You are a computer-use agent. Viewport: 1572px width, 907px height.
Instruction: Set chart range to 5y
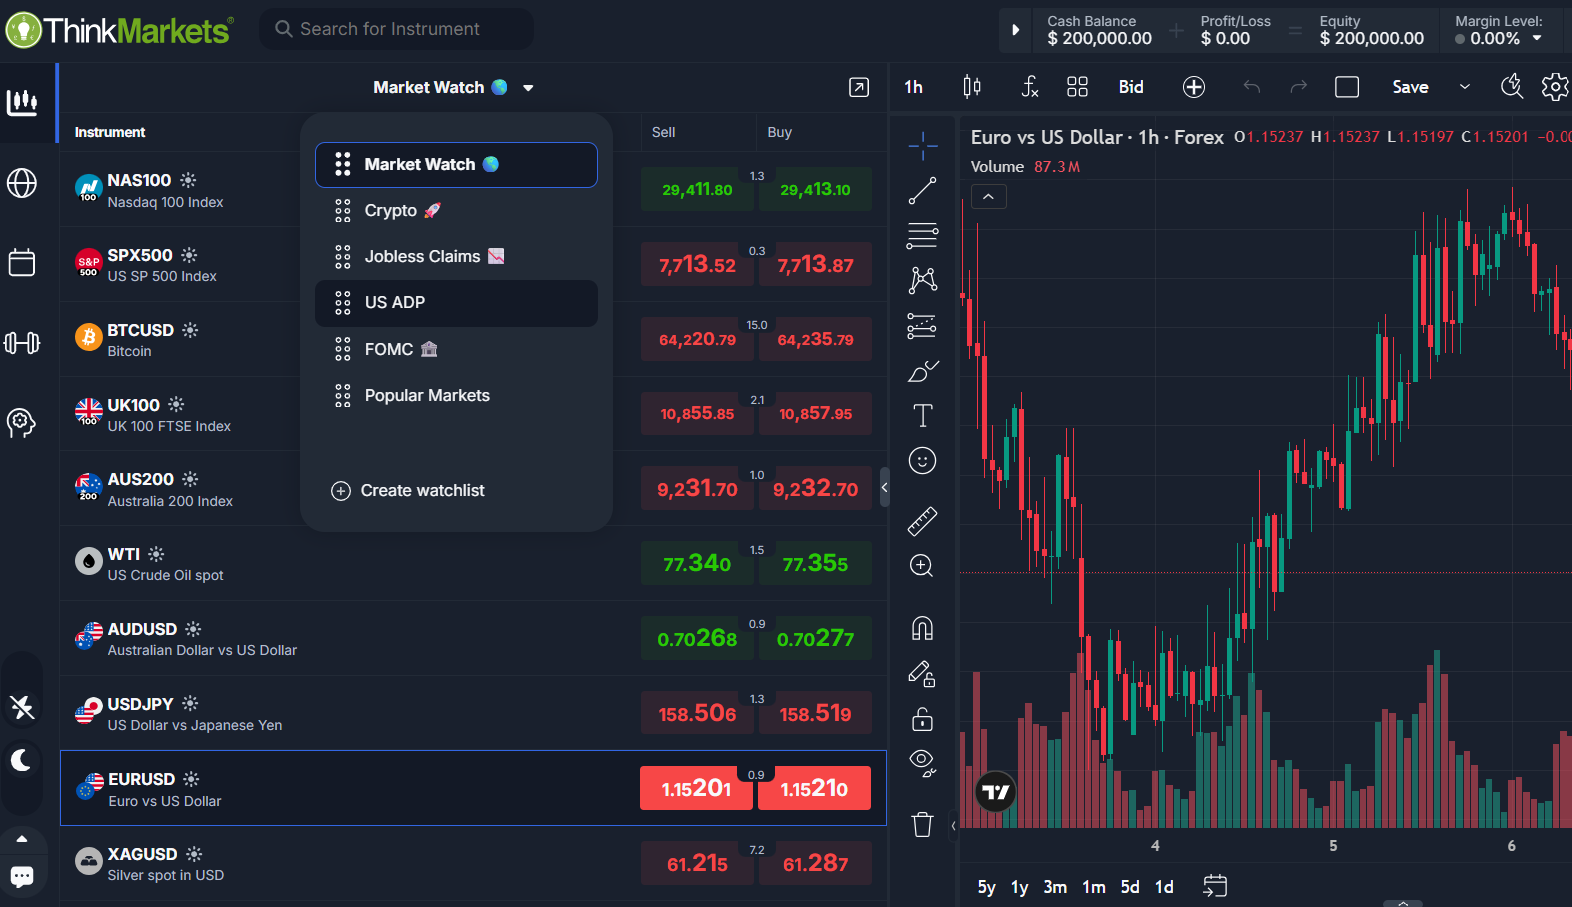[987, 887]
